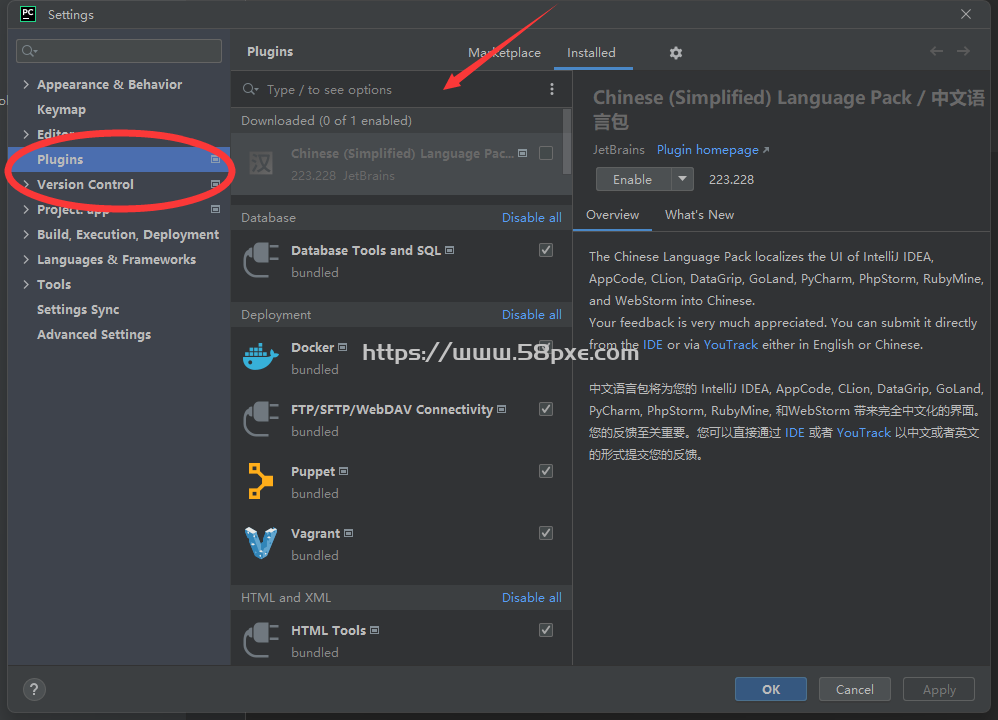Expand Build, Execution, Deployment settings

pyautogui.click(x=26, y=234)
